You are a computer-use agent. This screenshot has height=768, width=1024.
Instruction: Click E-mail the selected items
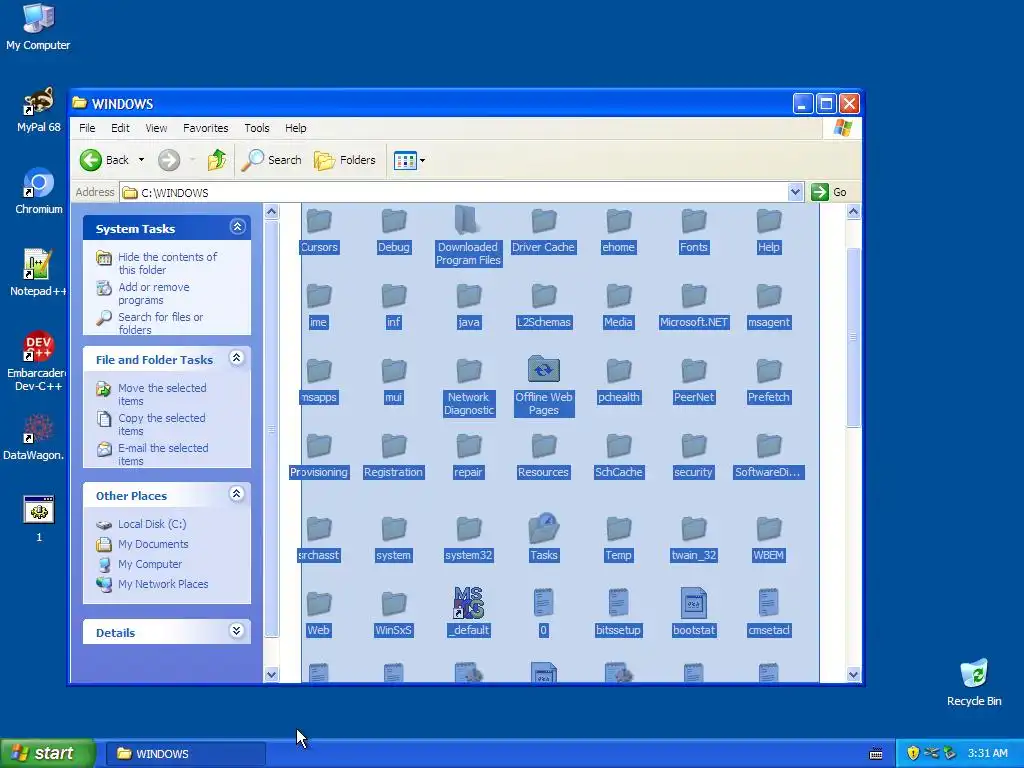(x=163, y=455)
